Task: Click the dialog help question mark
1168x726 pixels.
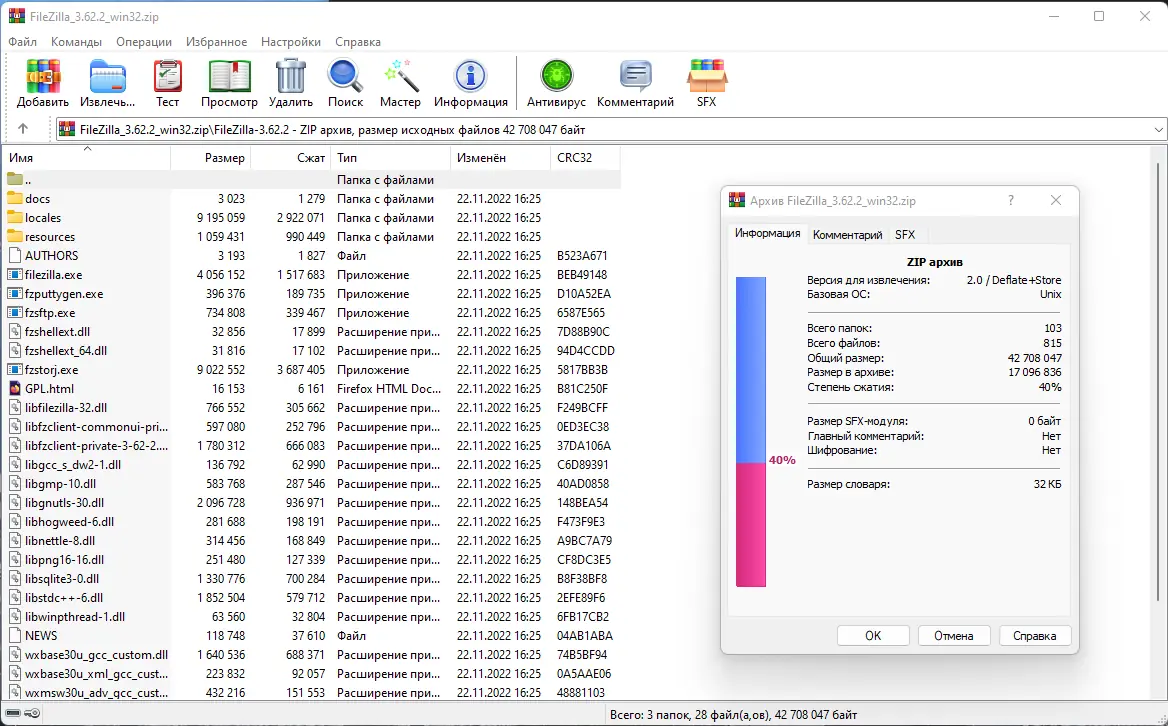Action: (x=1011, y=200)
